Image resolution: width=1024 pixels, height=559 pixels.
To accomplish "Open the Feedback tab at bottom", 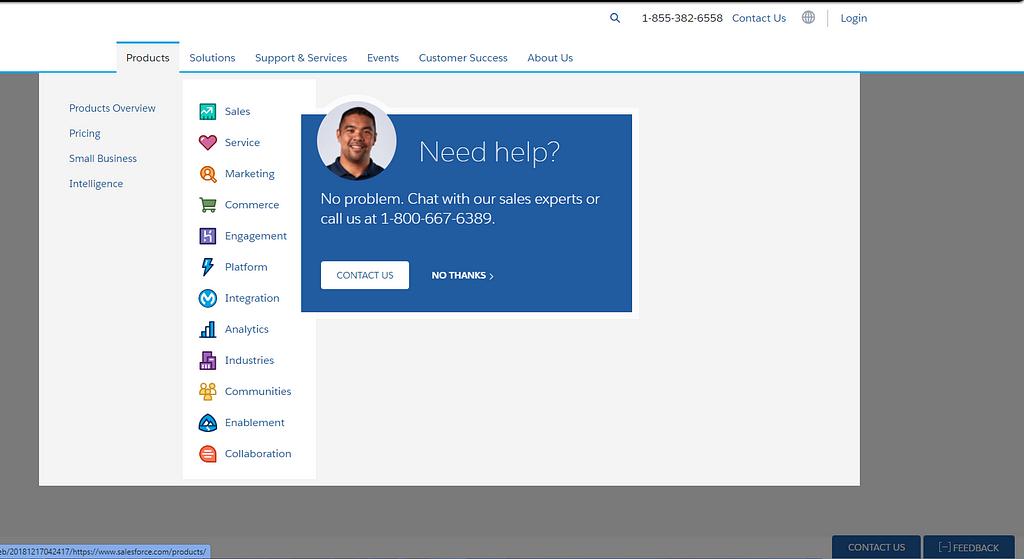I will (x=968, y=547).
